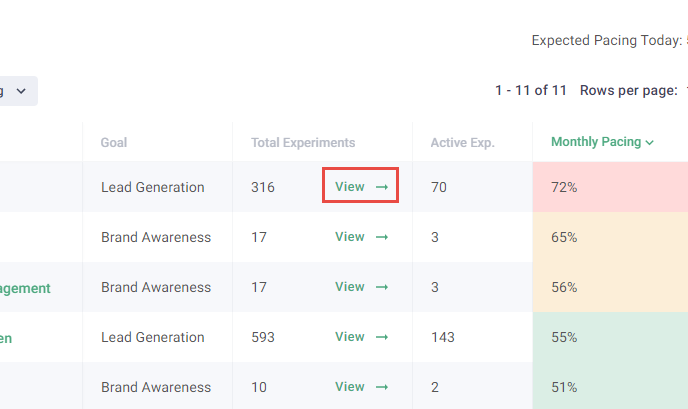Sort by the Active Exp. column header
The height and width of the screenshot is (409, 688).
(x=462, y=143)
